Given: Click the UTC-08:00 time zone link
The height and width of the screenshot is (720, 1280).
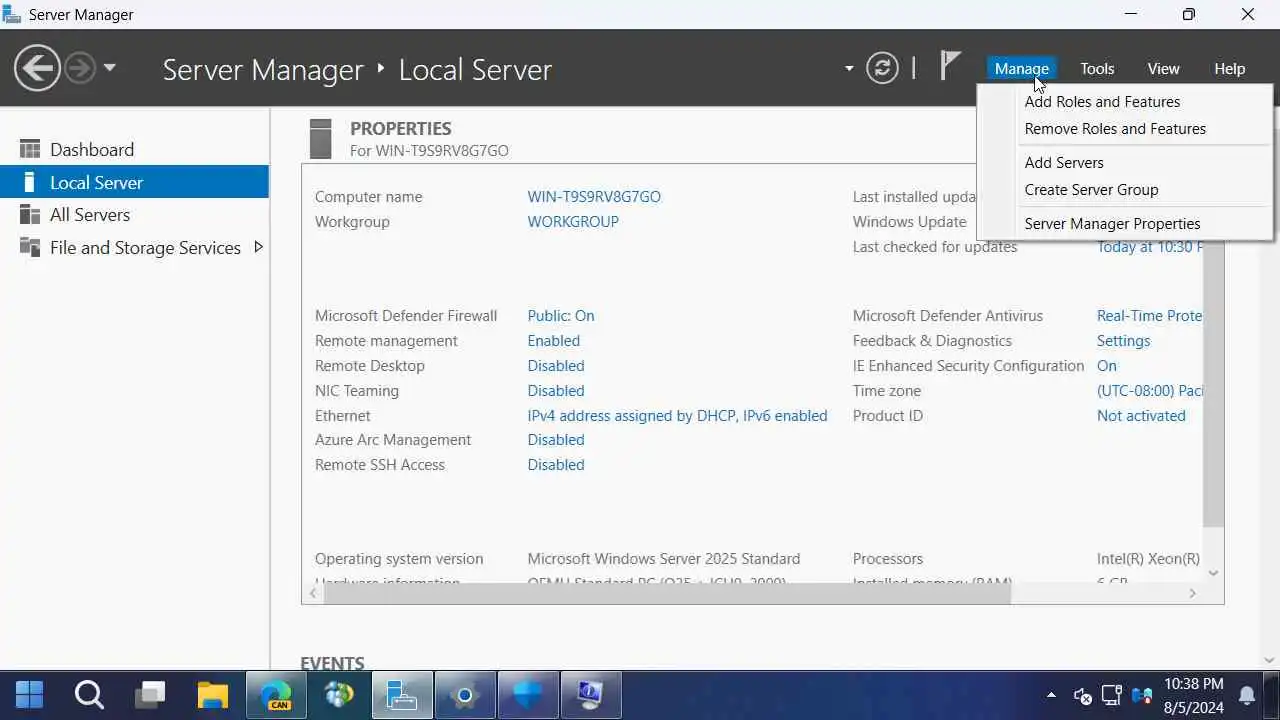Looking at the screenshot, I should point(1149,391).
